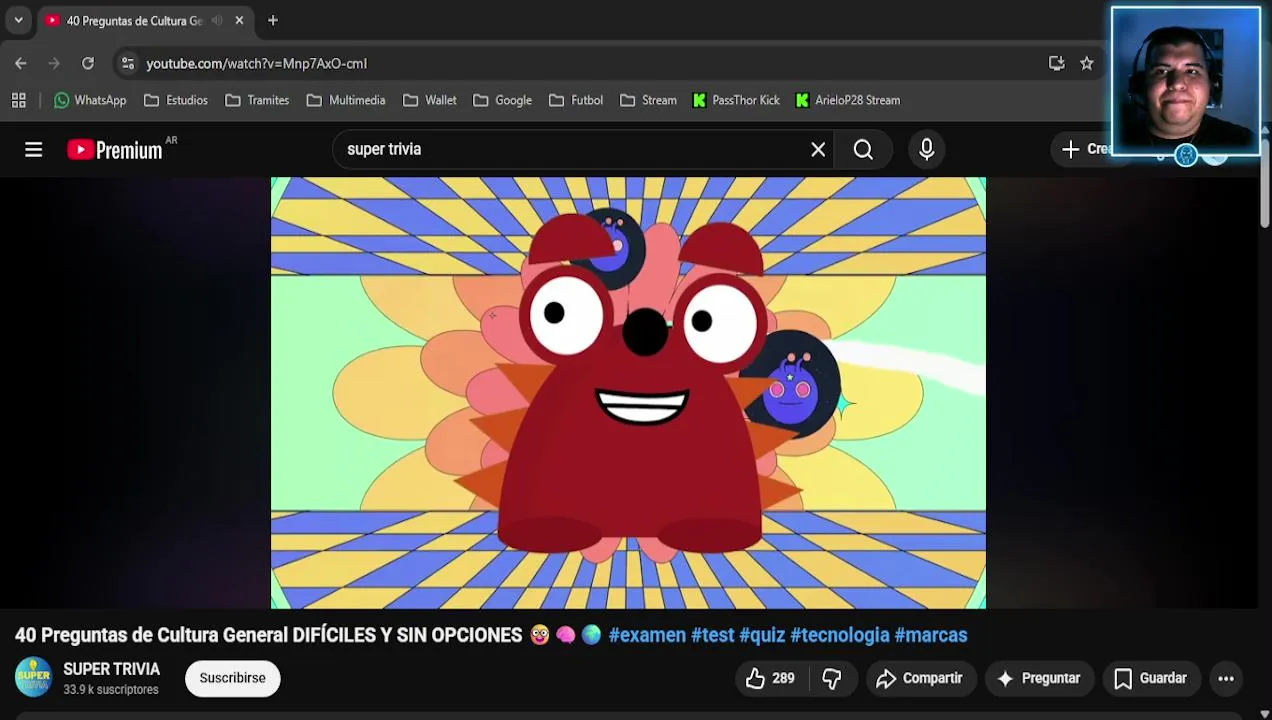Viewport: 1272px width, 720px height.
Task: Open the browser apps grid icon
Action: click(18, 100)
